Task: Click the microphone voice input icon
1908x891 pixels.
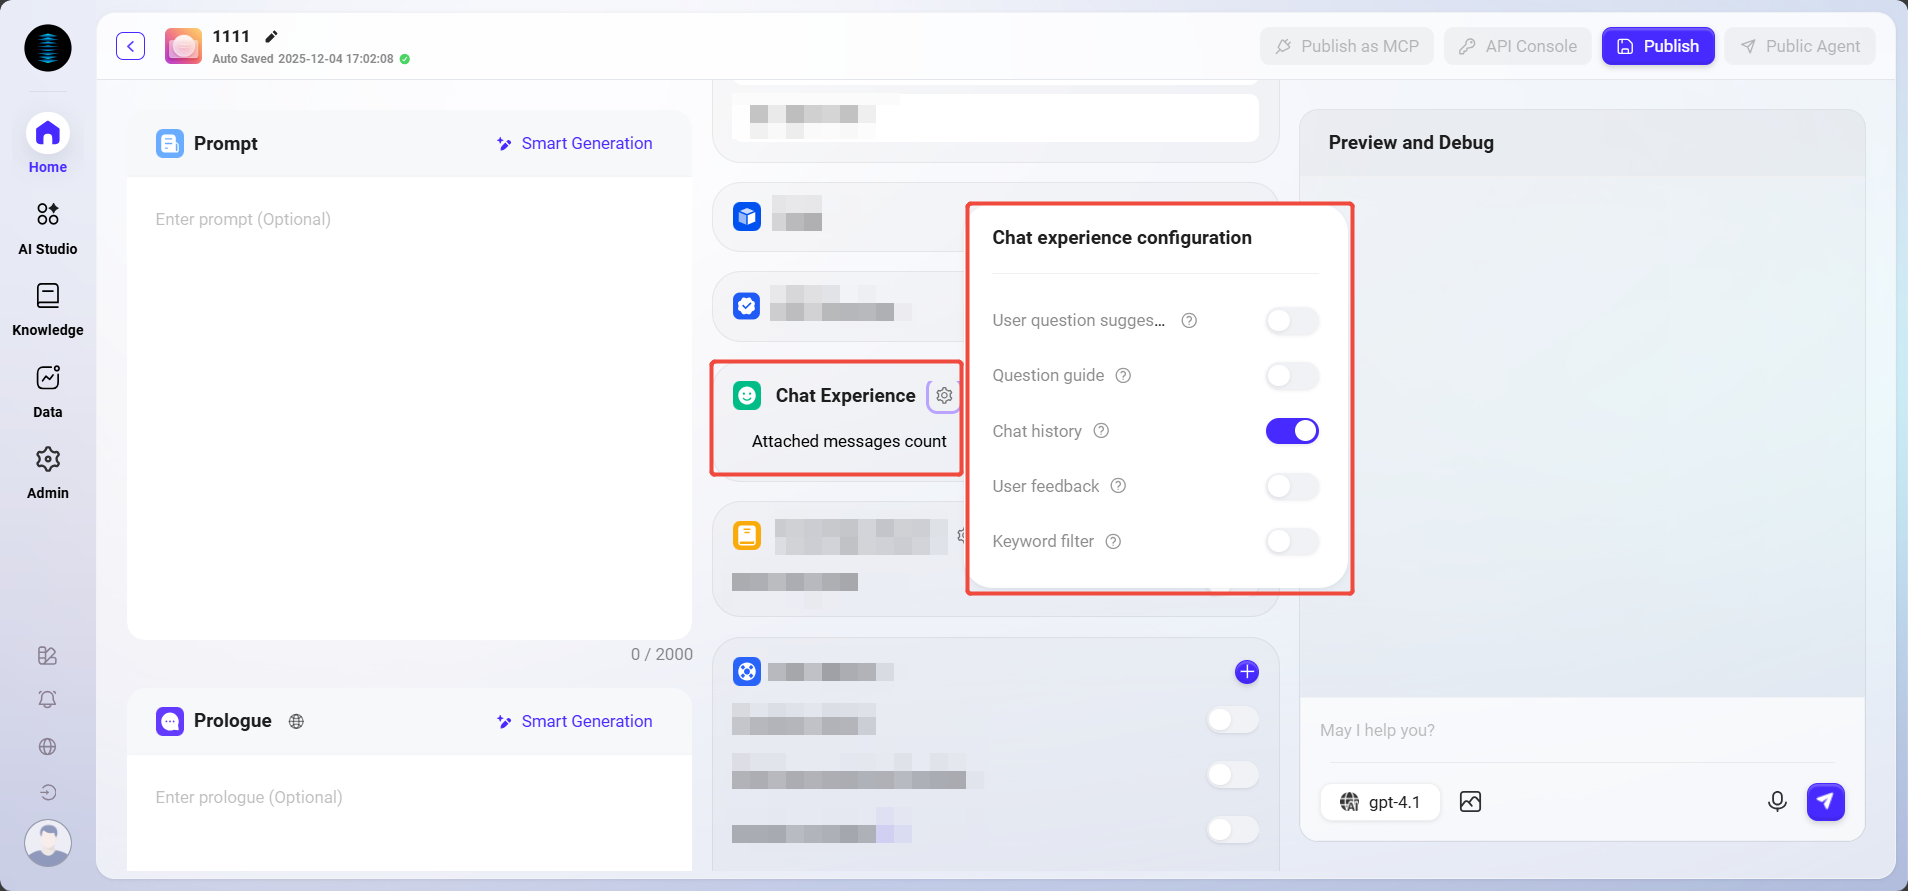Action: tap(1776, 802)
